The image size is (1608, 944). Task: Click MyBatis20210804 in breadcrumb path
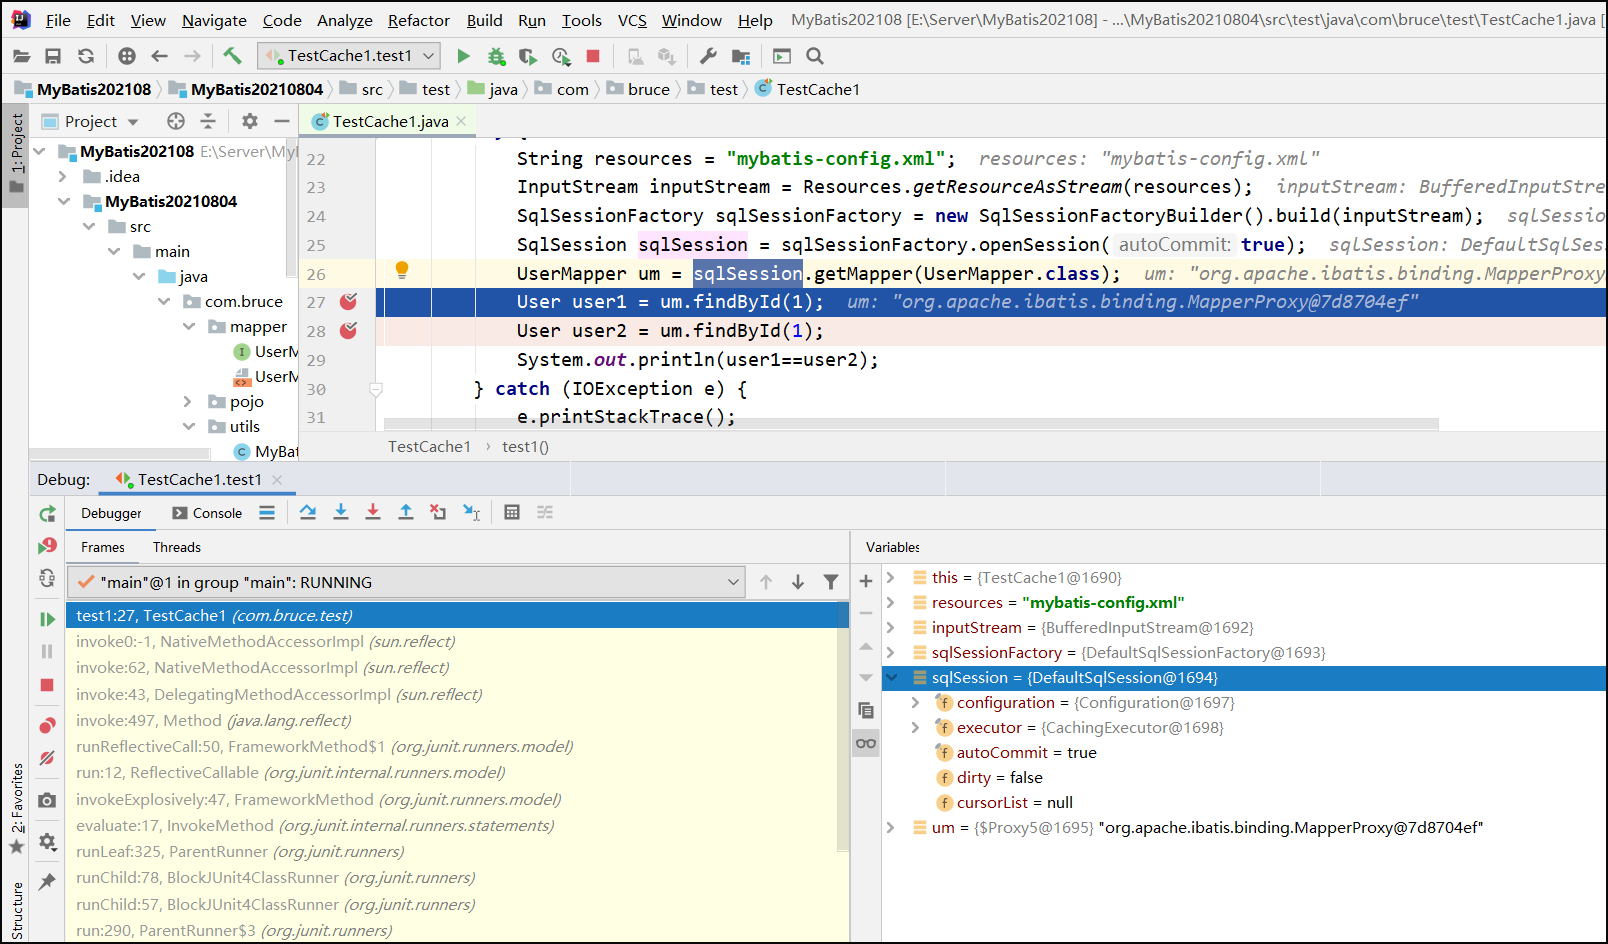(x=246, y=89)
